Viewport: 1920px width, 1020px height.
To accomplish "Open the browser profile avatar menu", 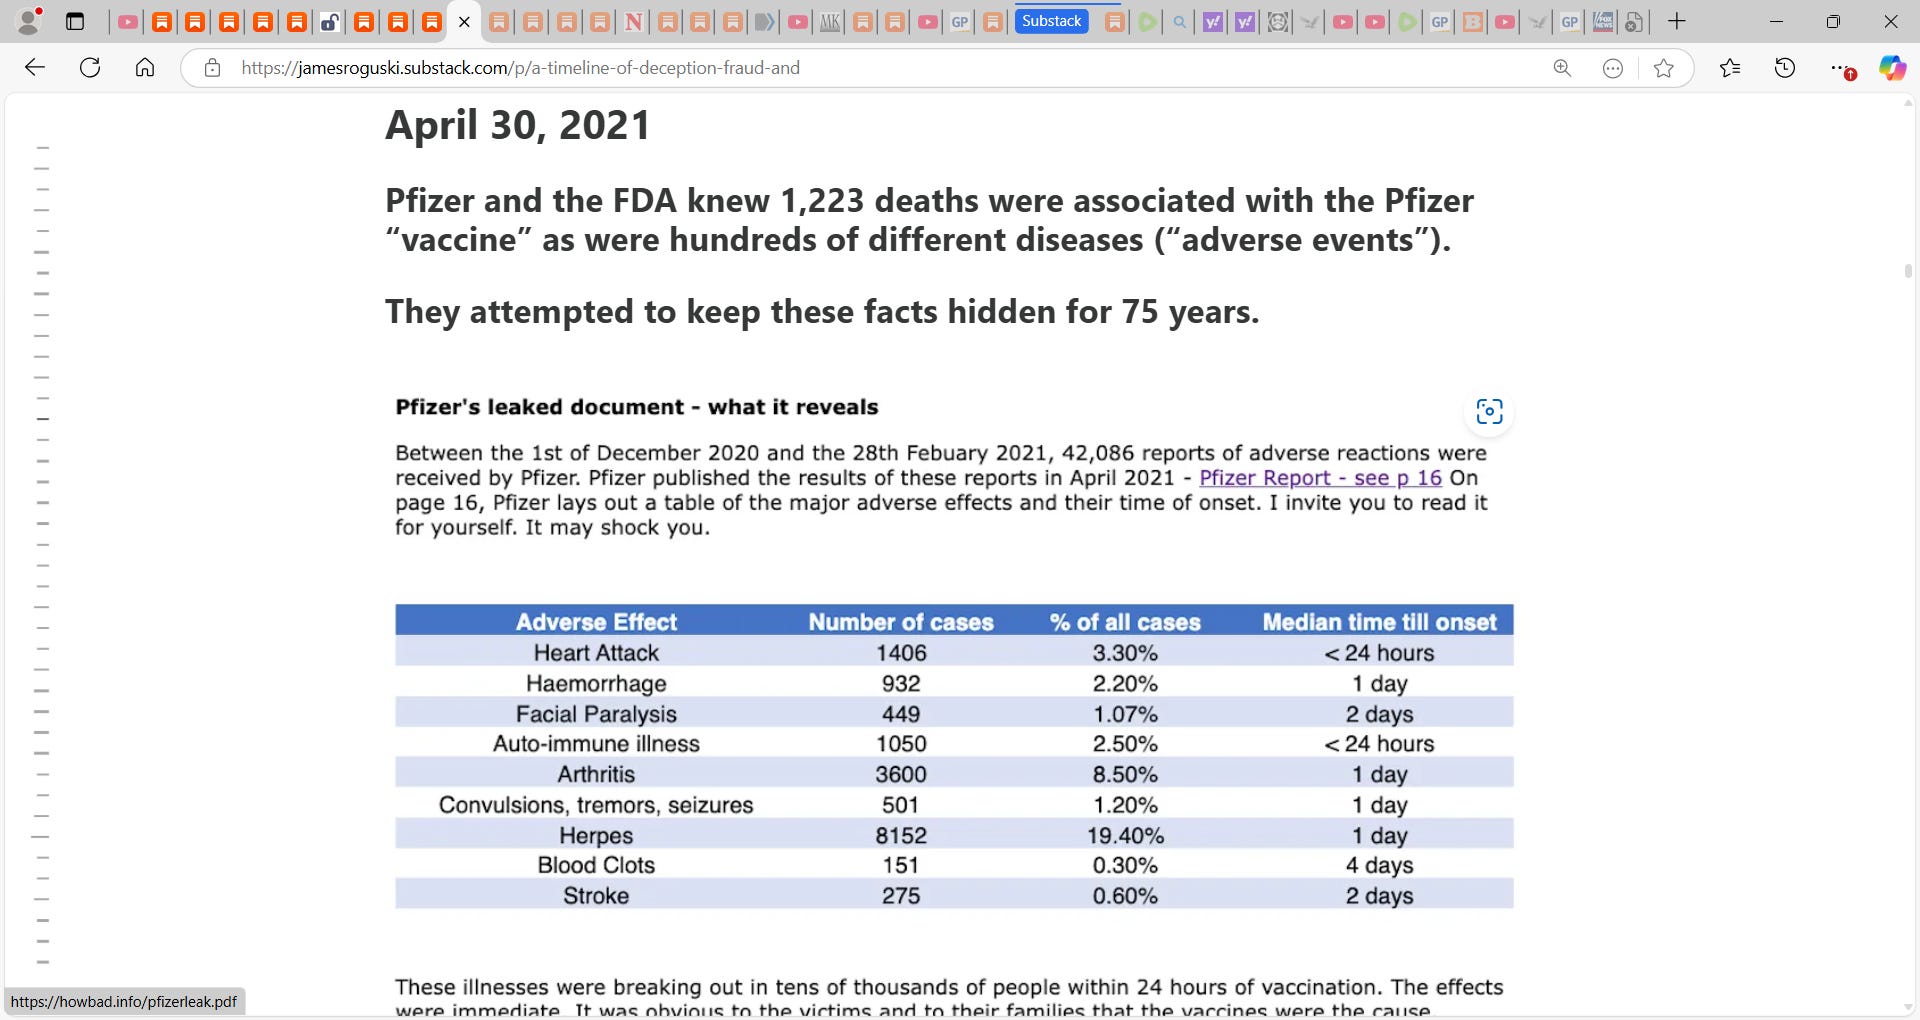I will click(30, 21).
